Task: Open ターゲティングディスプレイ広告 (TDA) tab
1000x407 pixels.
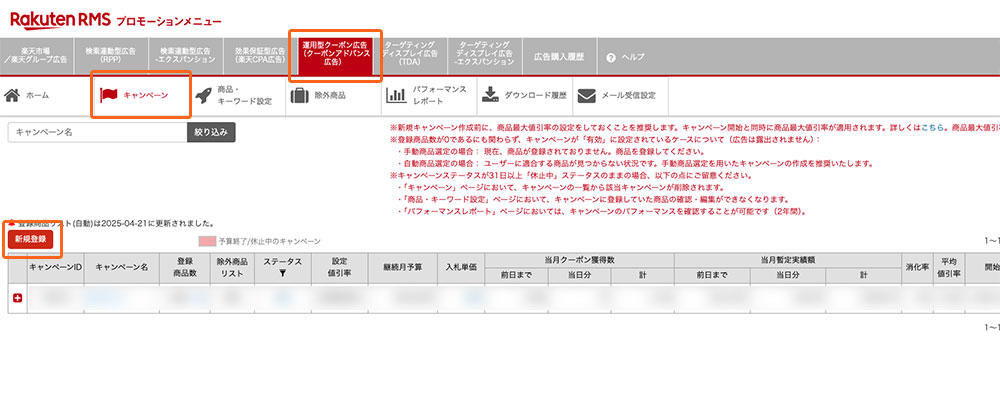Action: [x=410, y=56]
